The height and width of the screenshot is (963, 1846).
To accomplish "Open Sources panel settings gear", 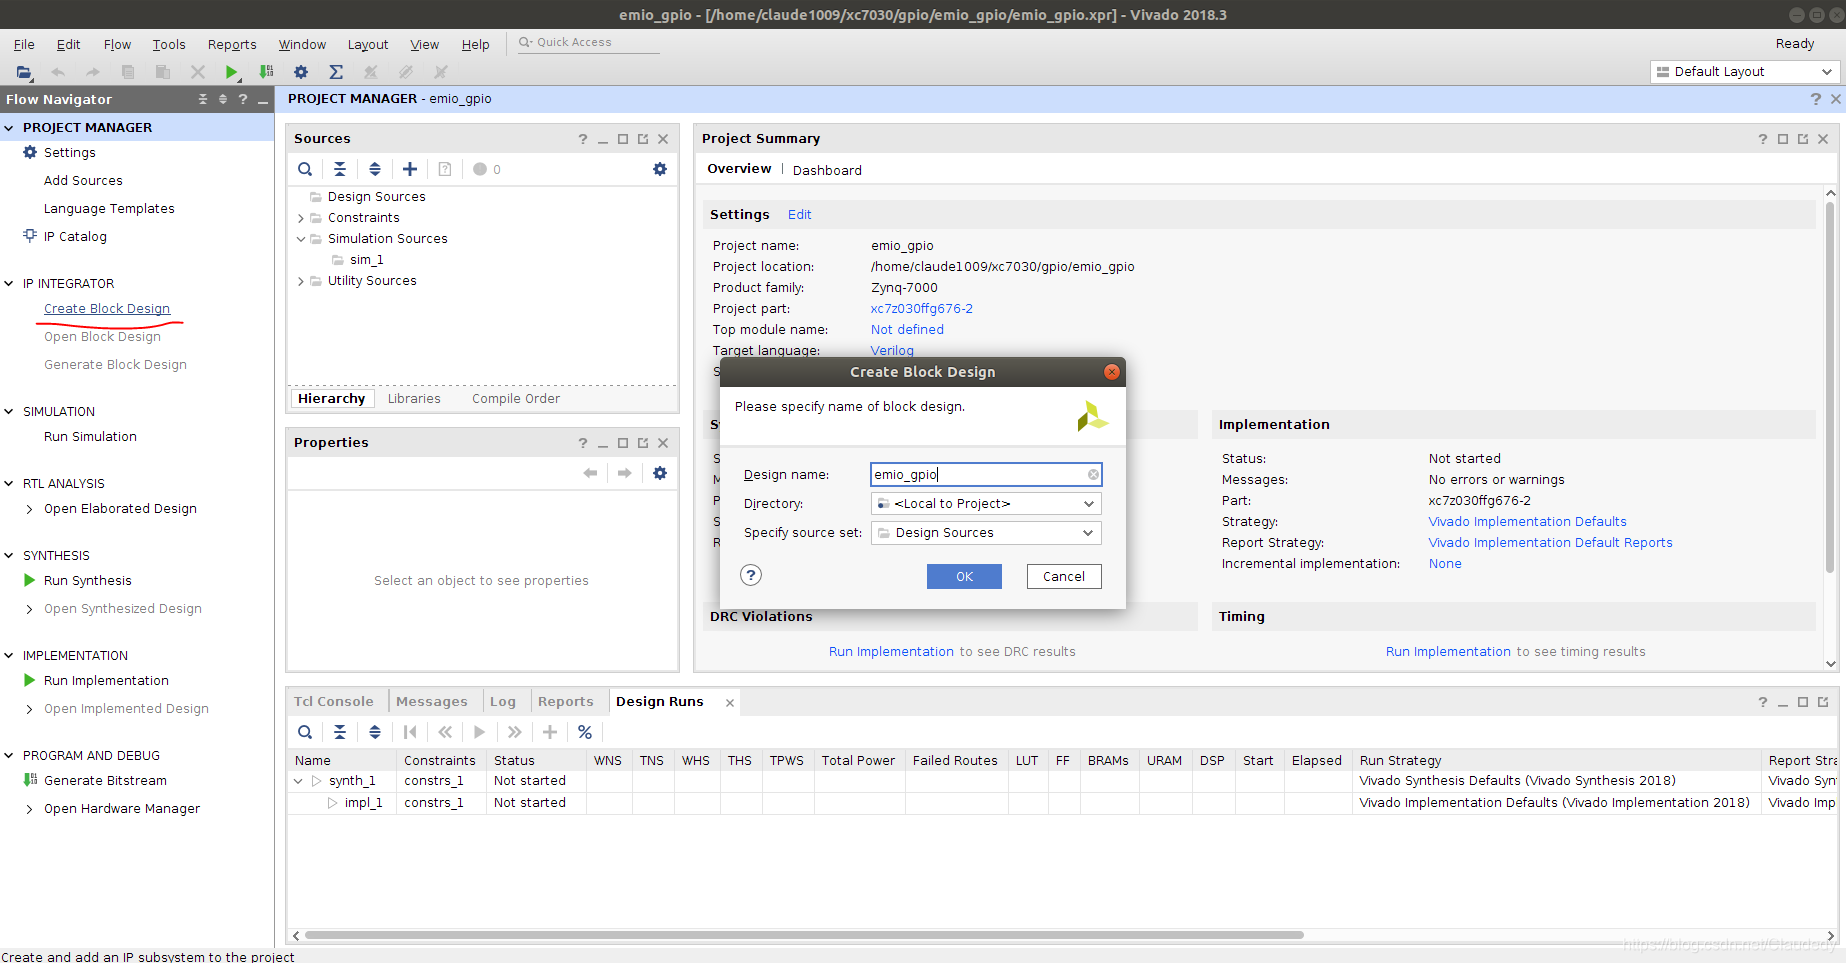I will 660,169.
